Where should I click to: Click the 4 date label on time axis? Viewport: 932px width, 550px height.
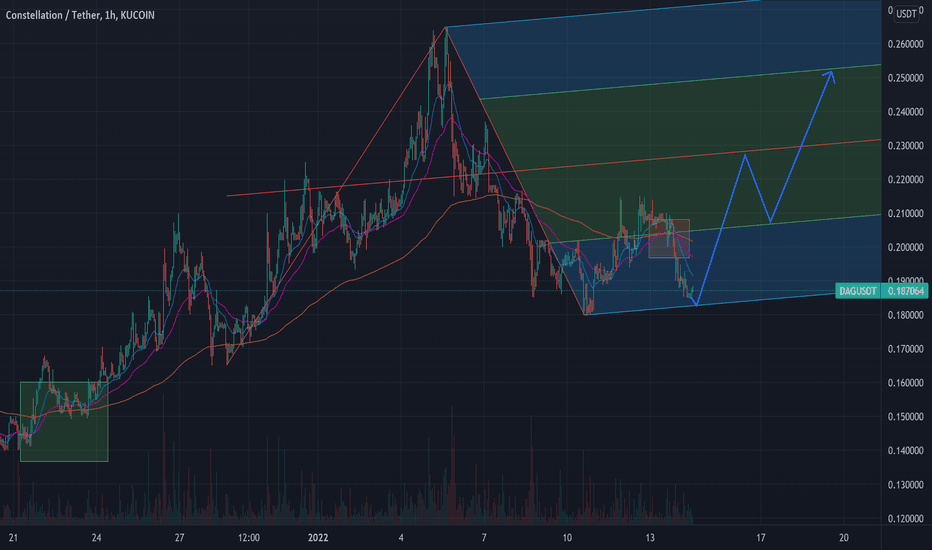point(401,538)
